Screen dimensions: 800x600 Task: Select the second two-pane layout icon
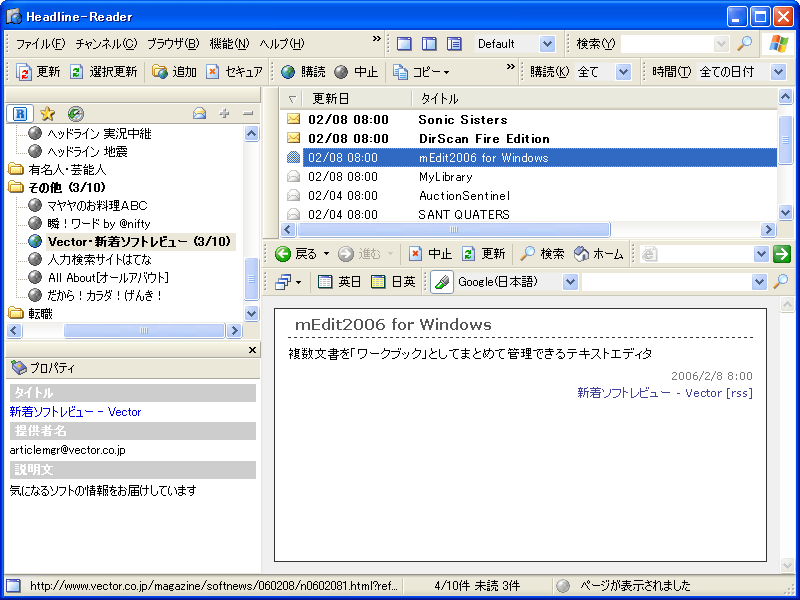429,44
